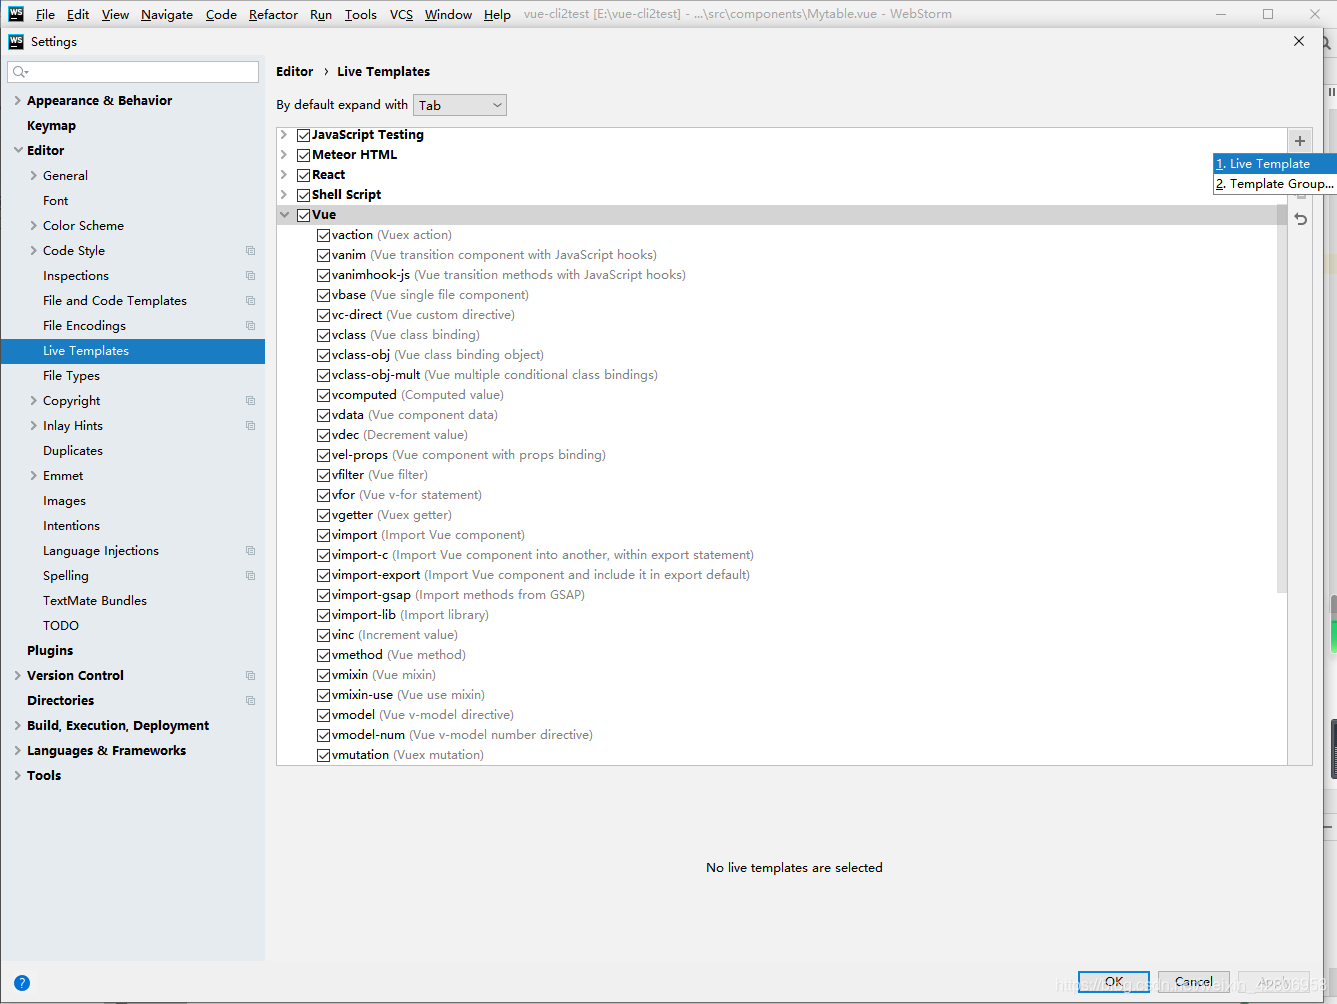Expand the JavaScript Testing group
The image size is (1337, 1004).
click(284, 135)
